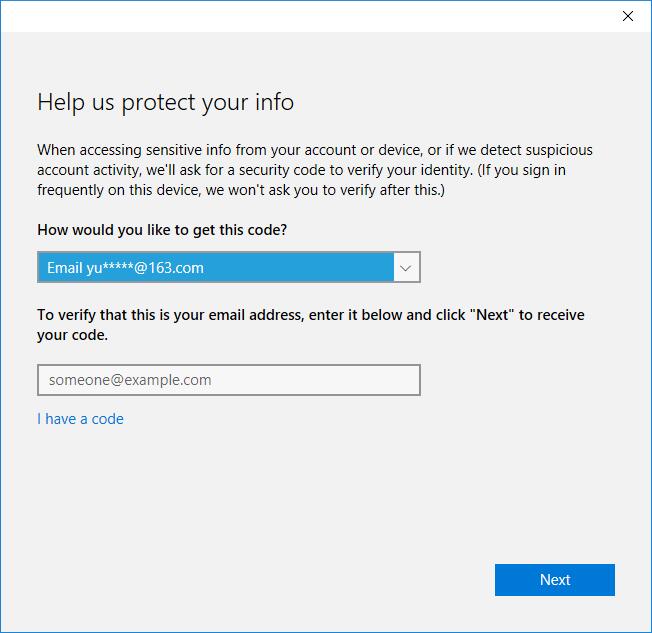652x633 pixels.
Task: Proceed by clicking Next to receive the code
Action: 555,580
